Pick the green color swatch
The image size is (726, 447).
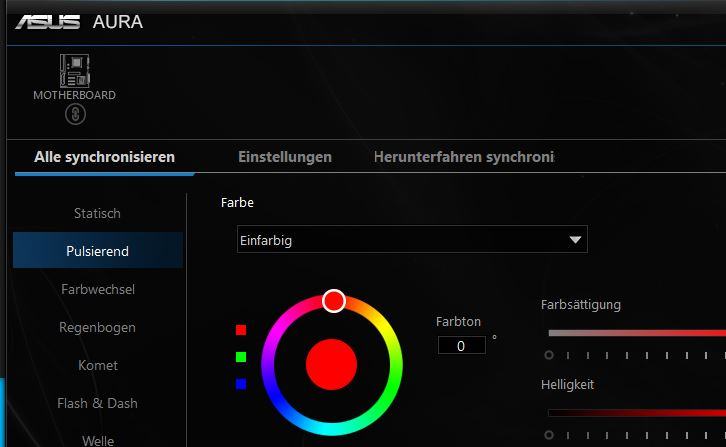tap(241, 357)
